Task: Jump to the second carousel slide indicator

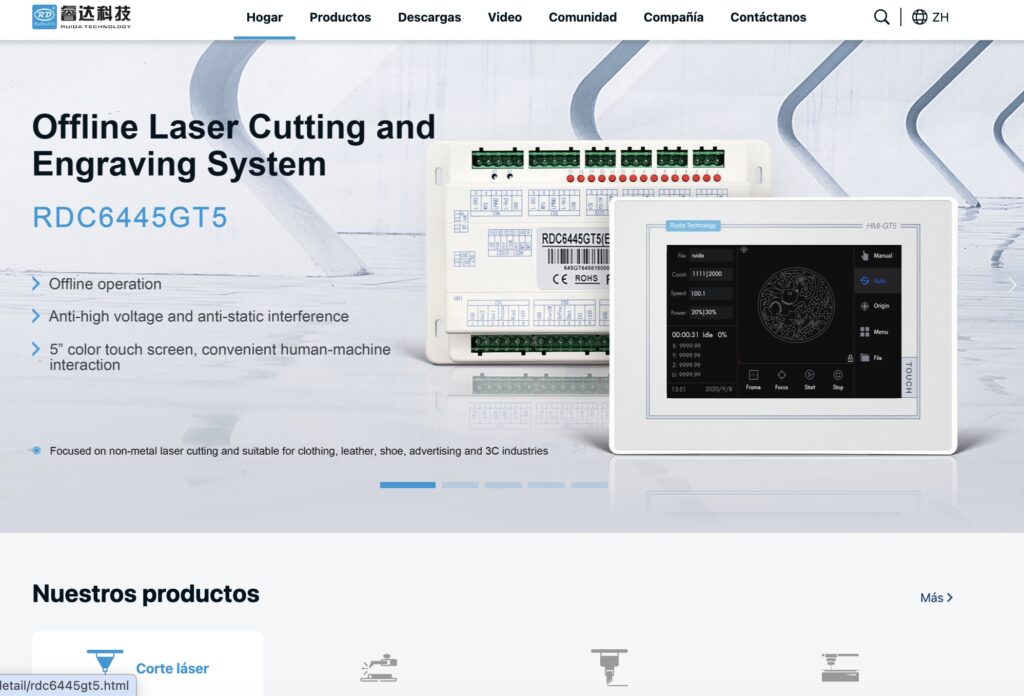Action: coord(460,485)
